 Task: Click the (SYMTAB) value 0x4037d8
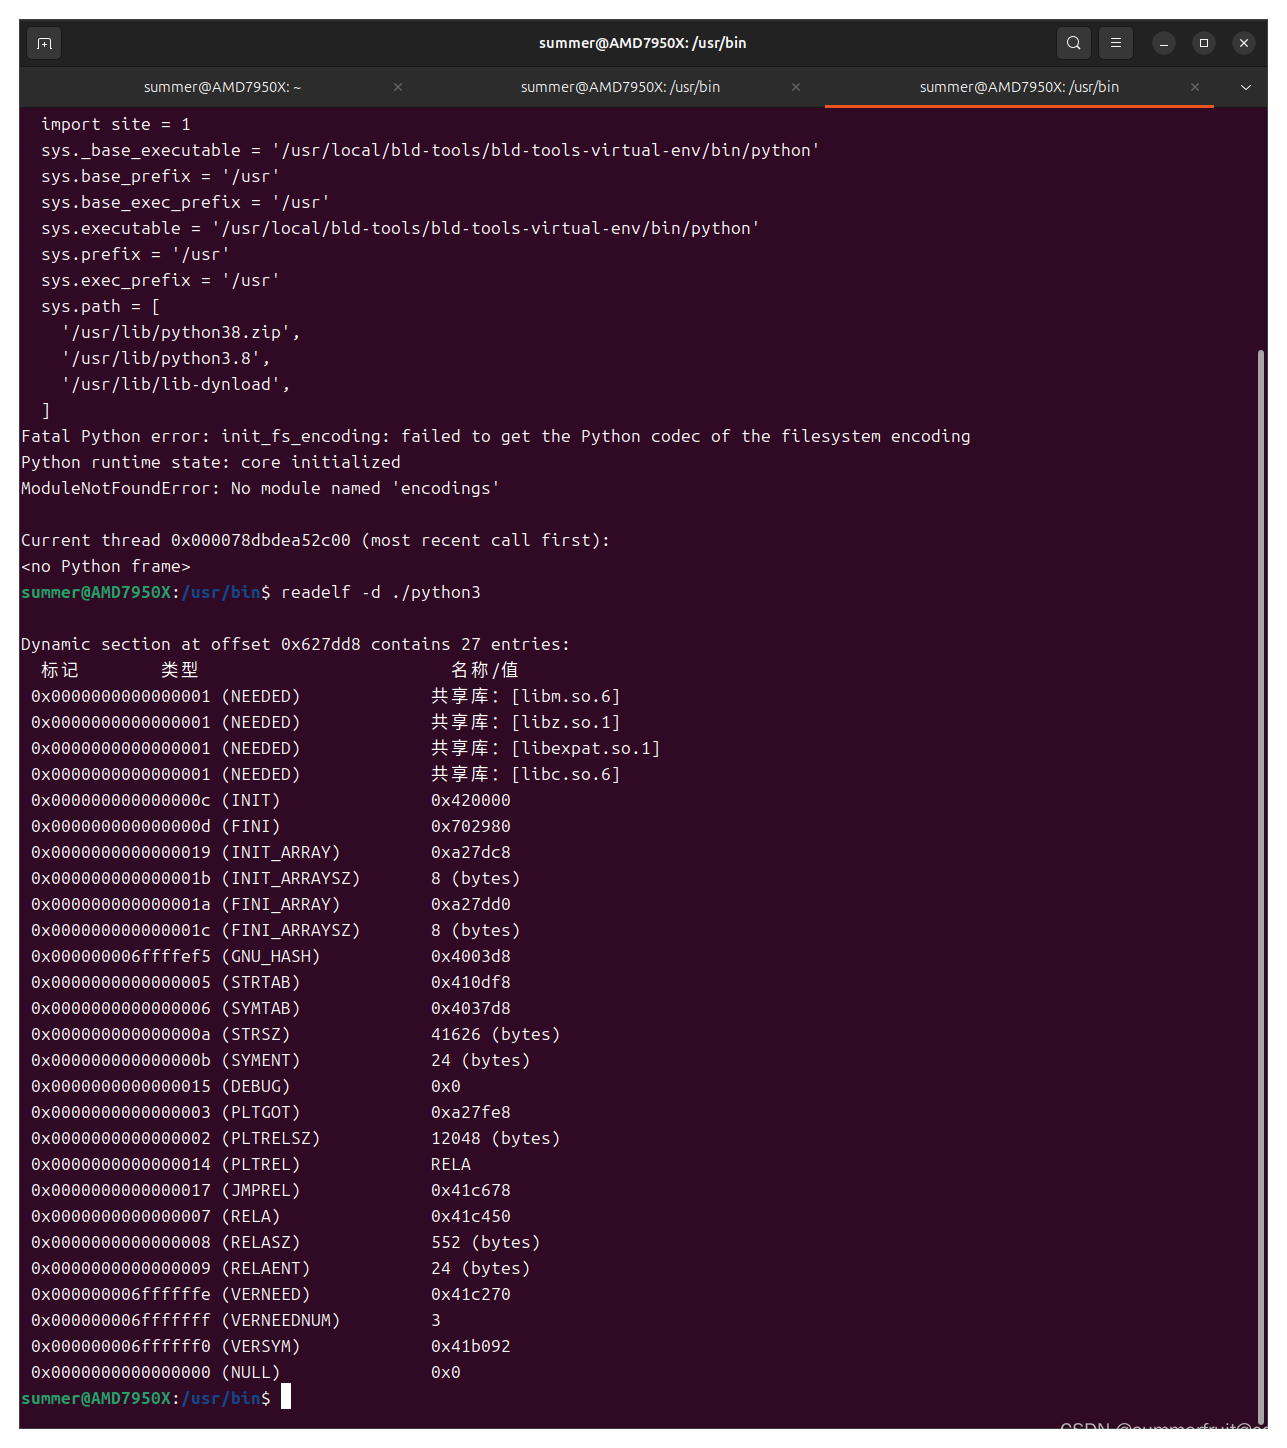pyautogui.click(x=471, y=1008)
